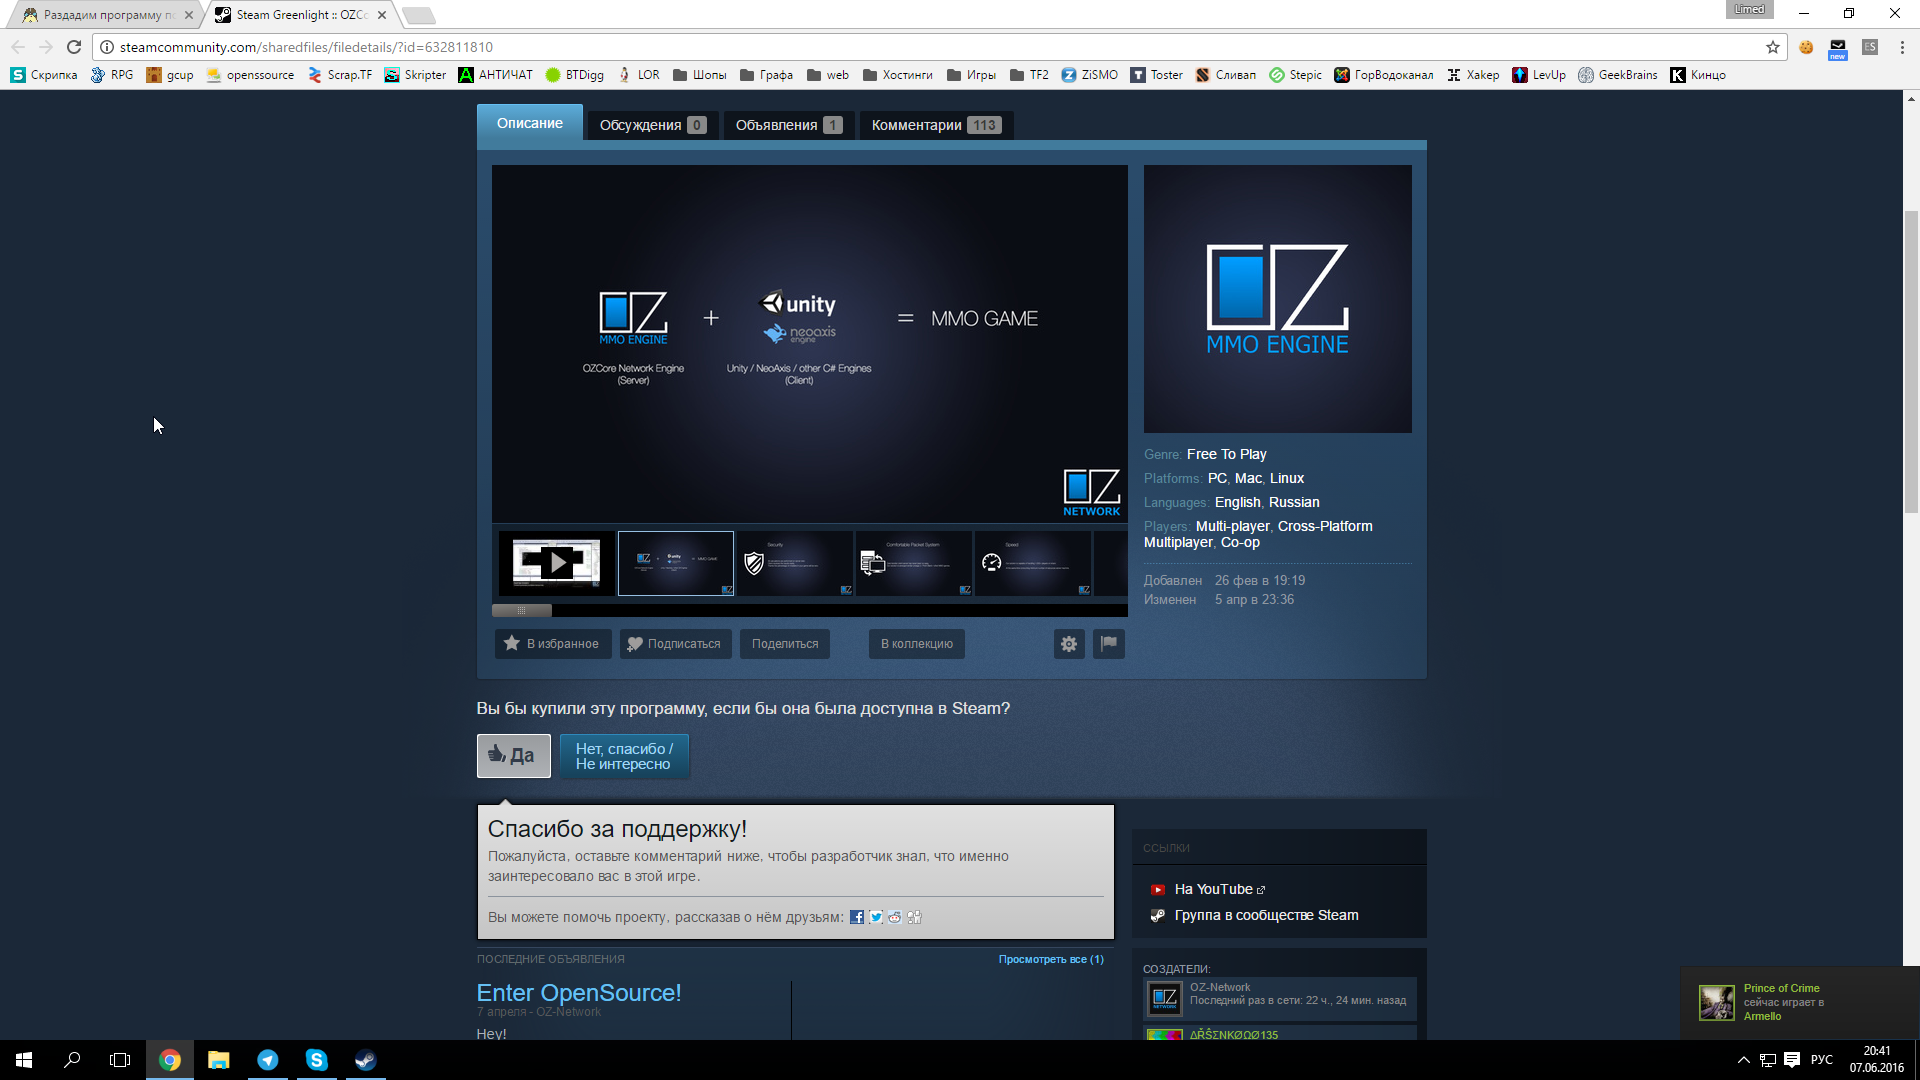This screenshot has height=1080, width=1920.
Task: Open the Обсуждения tab
Action: 652,125
